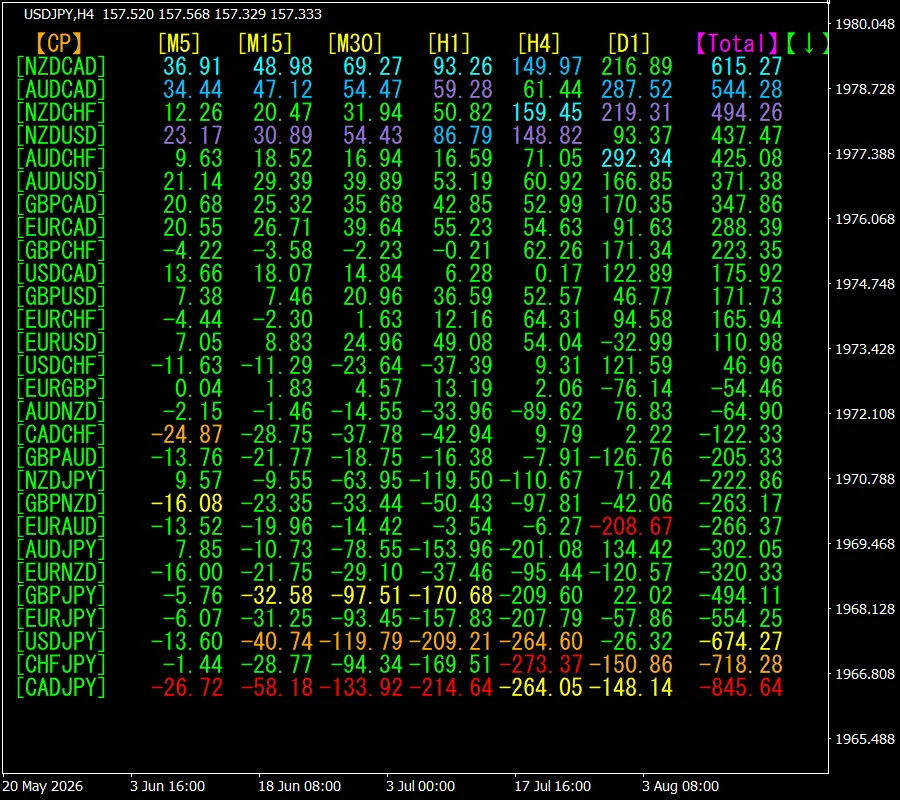Open the NZDCAD pair label
900x800 pixels.
(x=61, y=67)
